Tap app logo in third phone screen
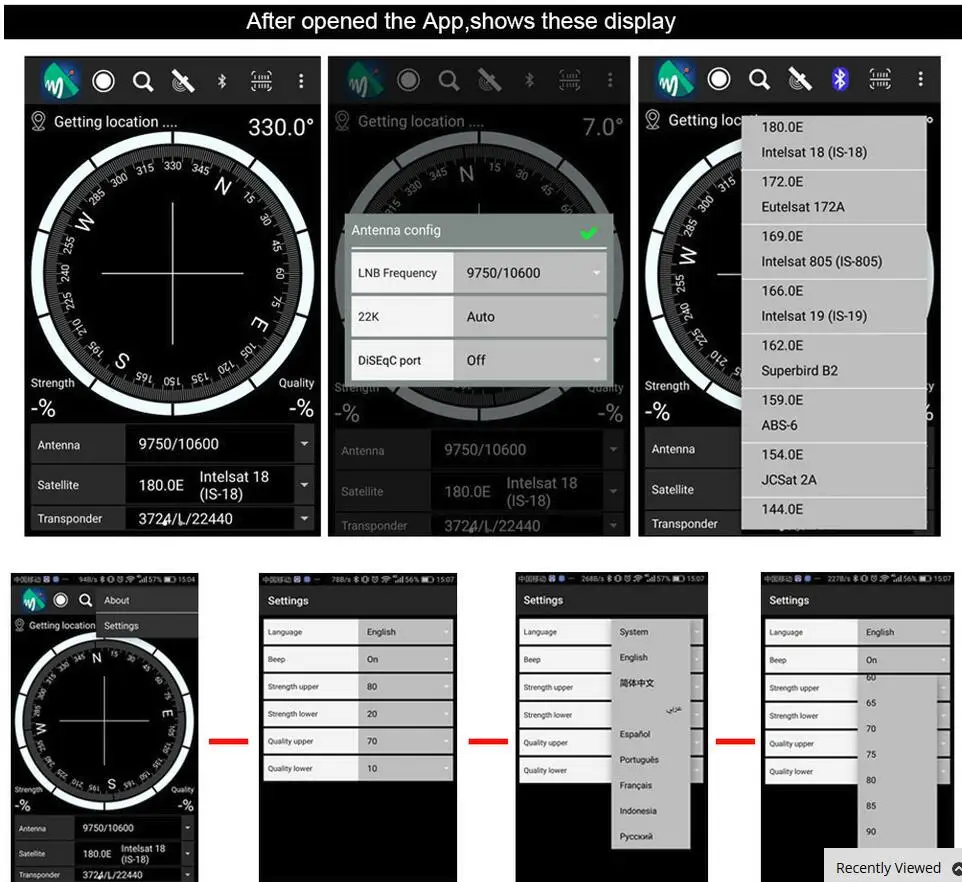 676,80
